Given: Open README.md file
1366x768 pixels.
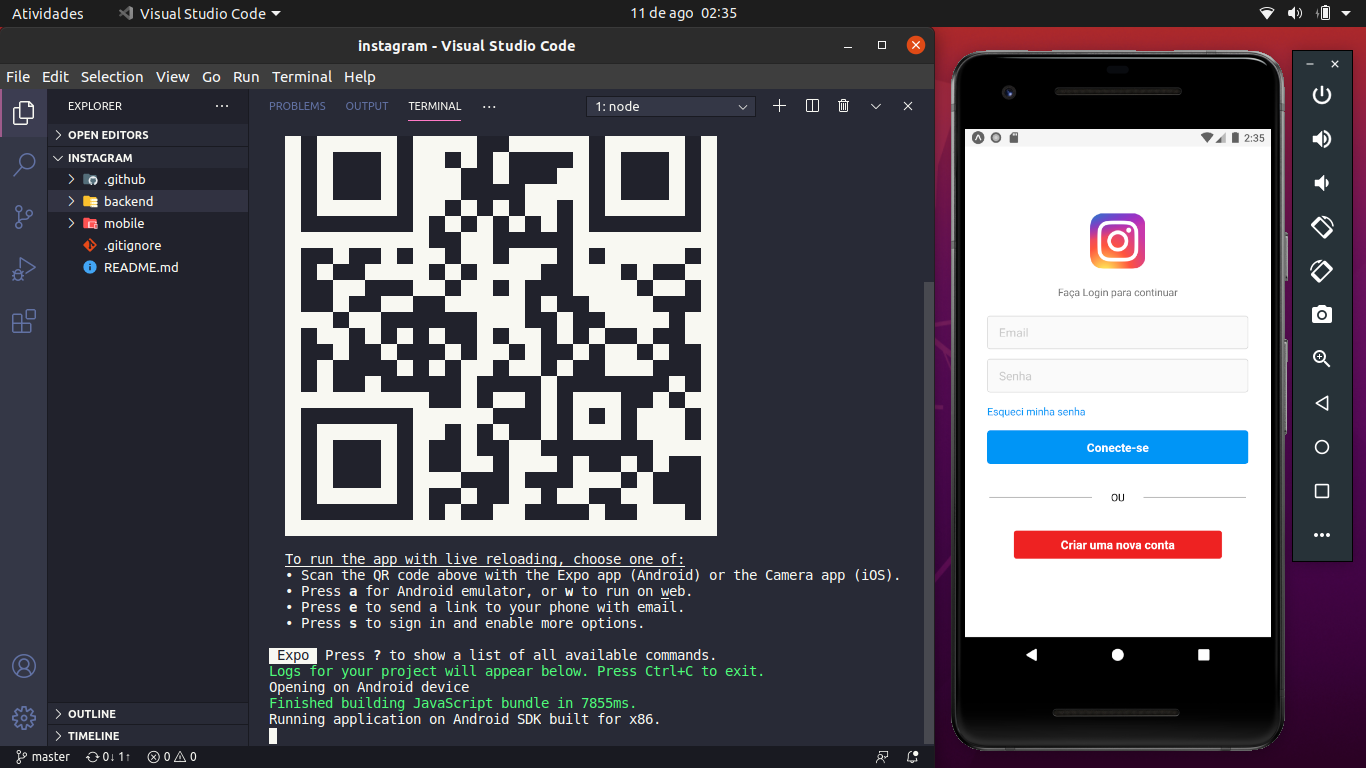Looking at the screenshot, I should point(148,267).
